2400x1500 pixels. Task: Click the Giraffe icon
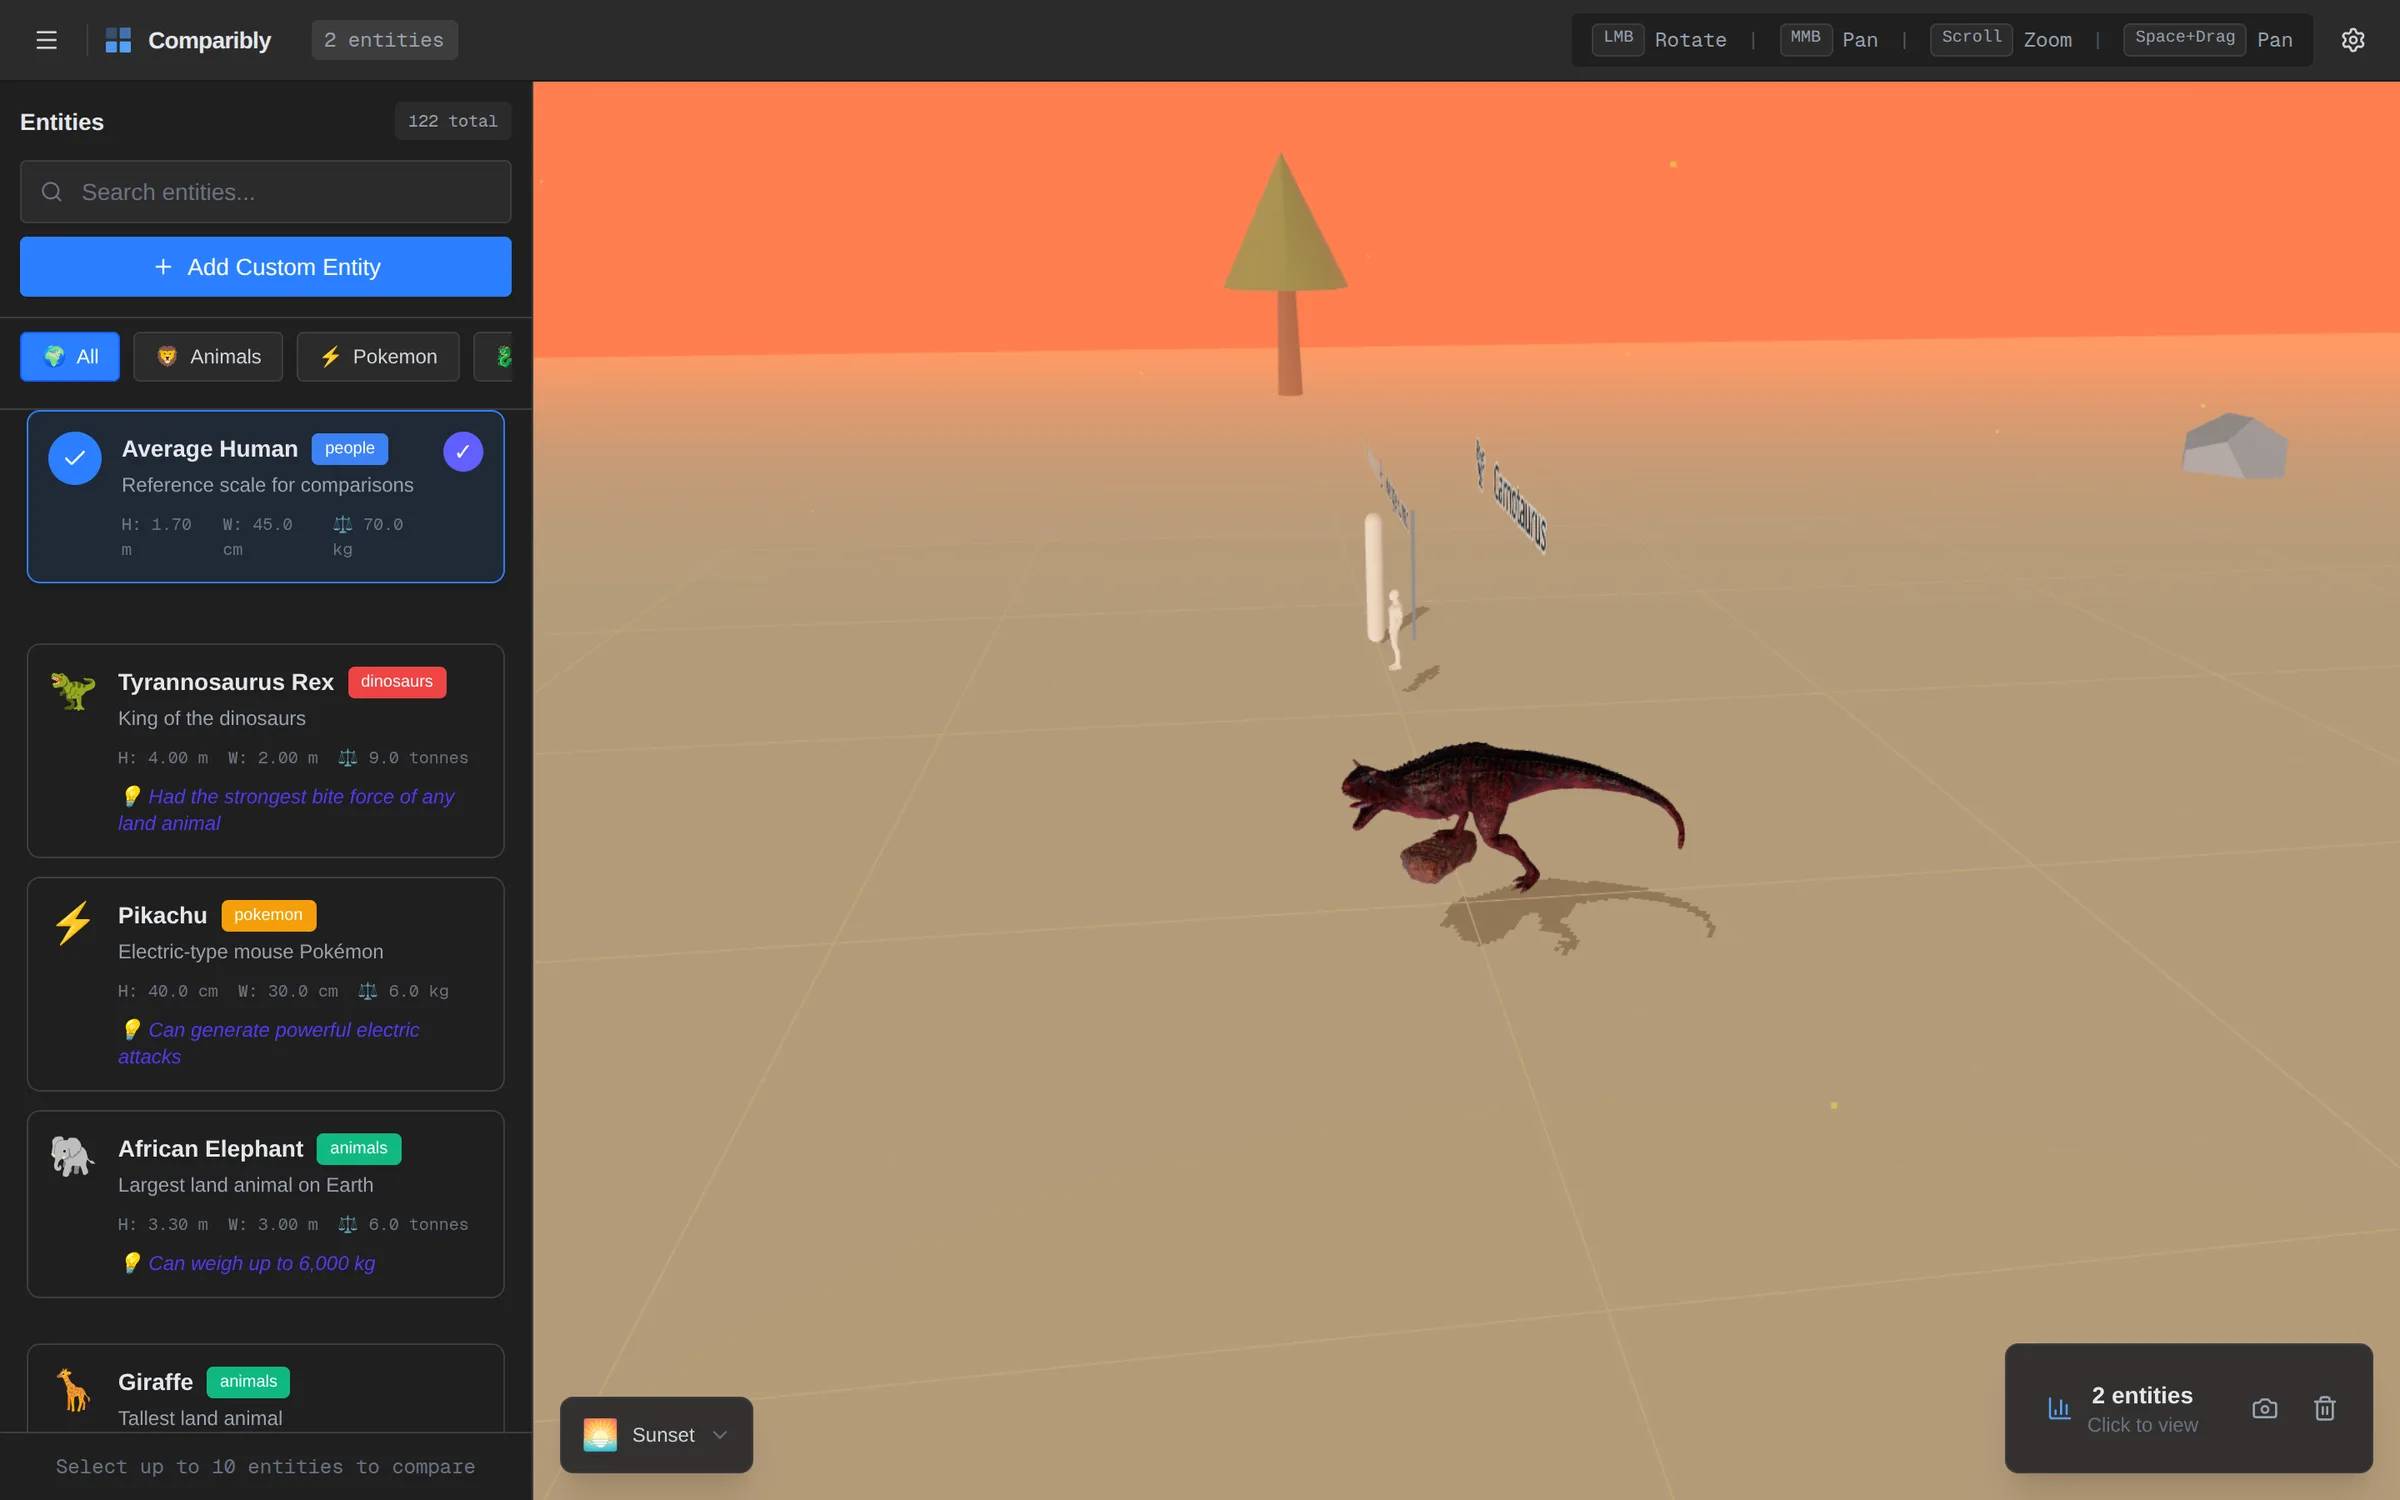pyautogui.click(x=73, y=1390)
